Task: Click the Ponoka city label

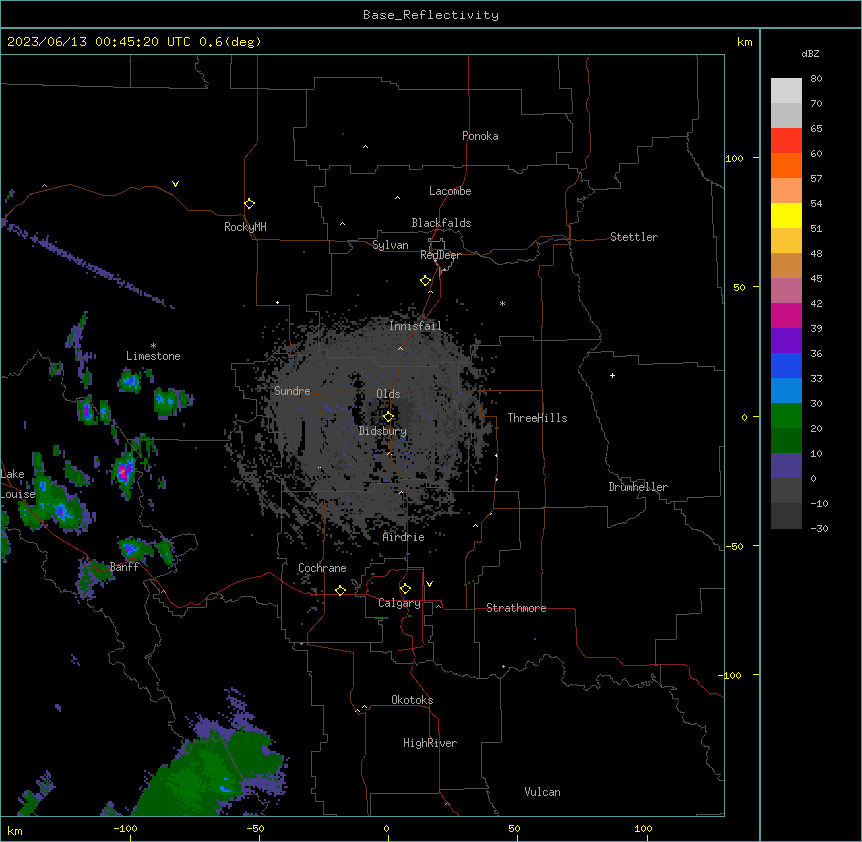Action: point(480,136)
